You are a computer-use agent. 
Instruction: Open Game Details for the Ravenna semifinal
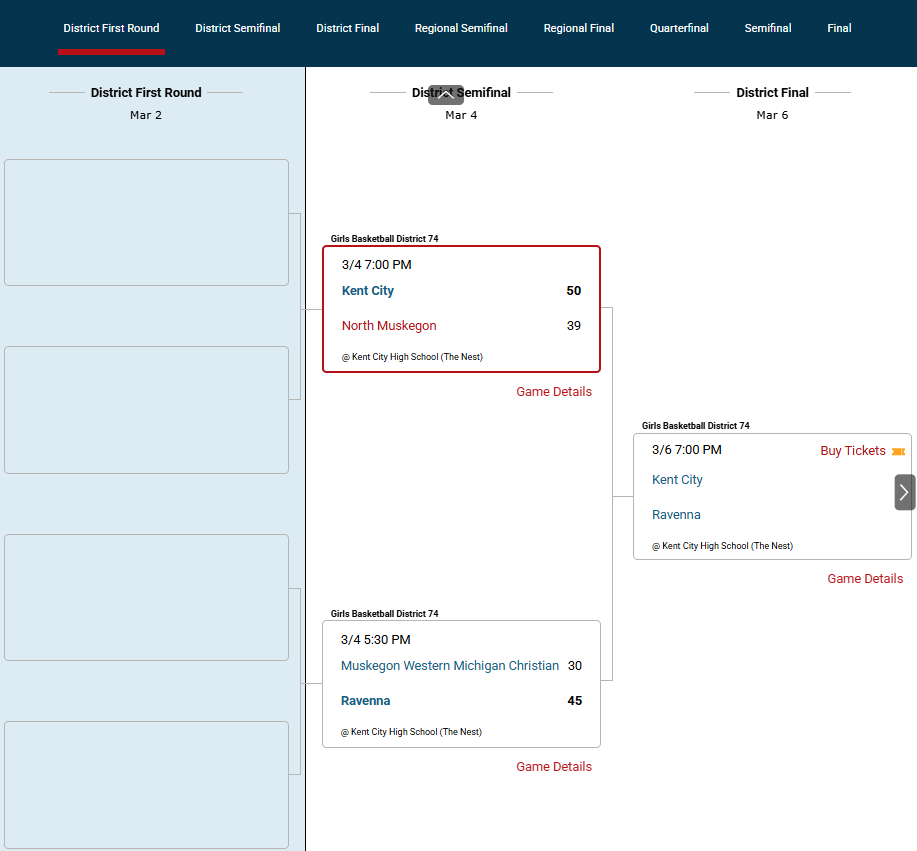pyautogui.click(x=554, y=767)
